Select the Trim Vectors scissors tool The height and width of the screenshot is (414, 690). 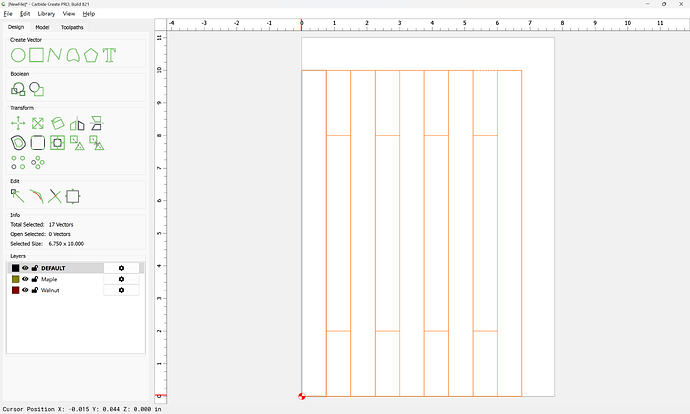coord(55,196)
